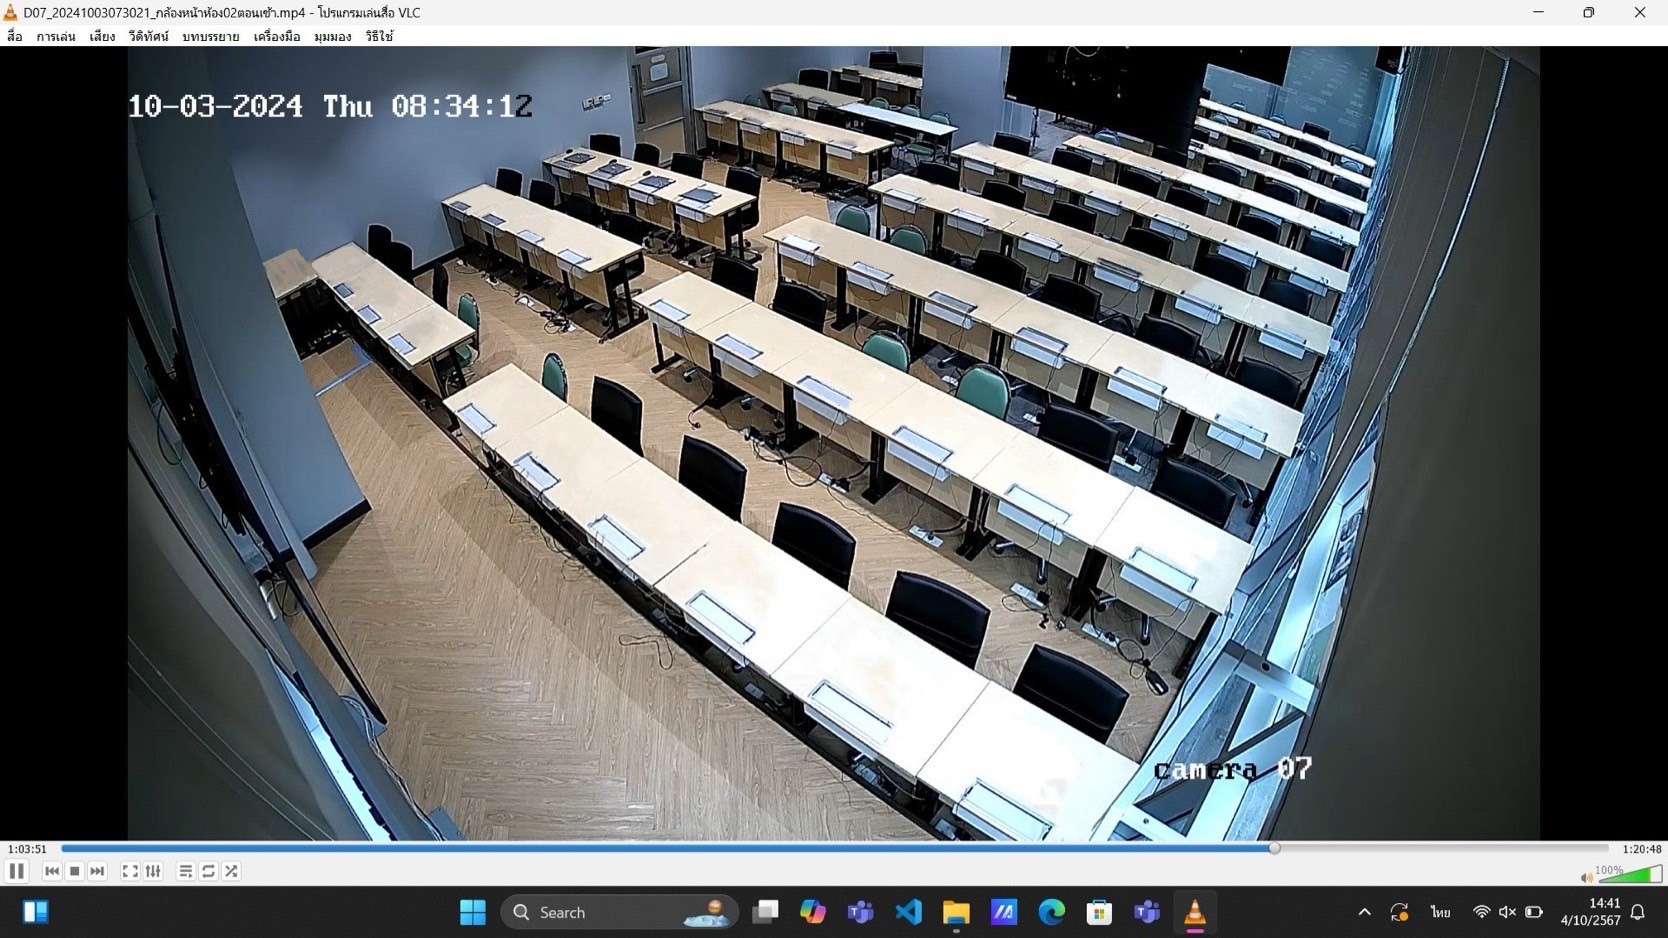The image size is (1668, 938).
Task: Toggle fullscreen video mode
Action: 129,871
